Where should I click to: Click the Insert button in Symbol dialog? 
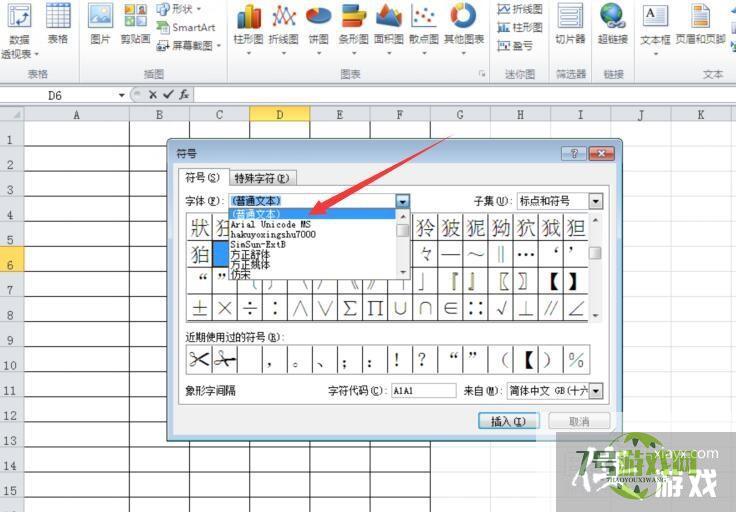pyautogui.click(x=508, y=421)
